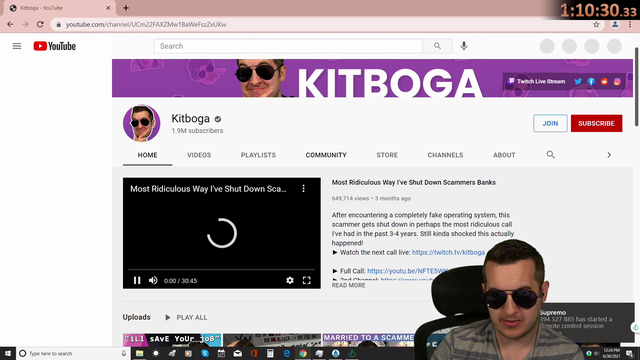
Task: Search within the channel using magnifier icon
Action: tap(551, 155)
